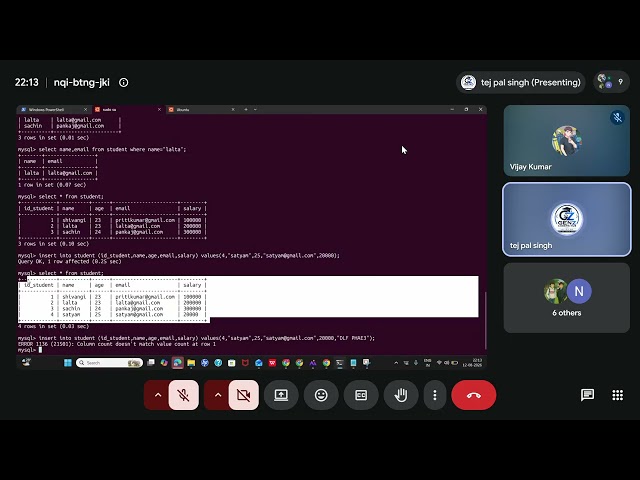Open the participants list showing 9
The image size is (640, 480).
[x=611, y=82]
